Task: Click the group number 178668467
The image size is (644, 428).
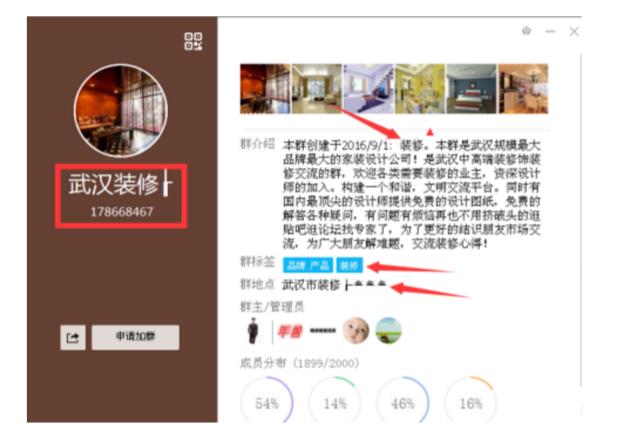Action: pos(122,212)
